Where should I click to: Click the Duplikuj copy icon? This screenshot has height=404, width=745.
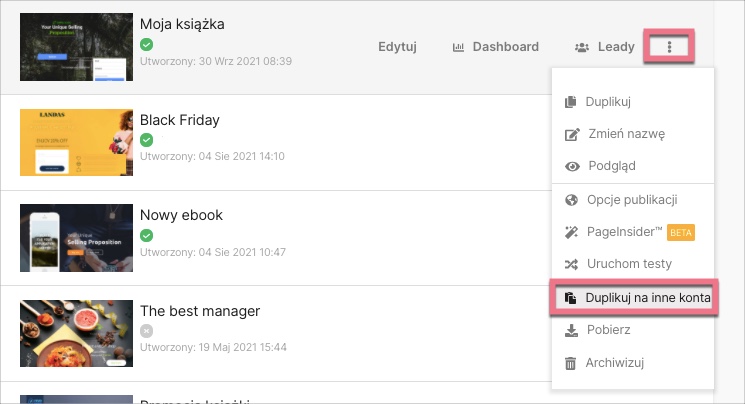pos(571,101)
